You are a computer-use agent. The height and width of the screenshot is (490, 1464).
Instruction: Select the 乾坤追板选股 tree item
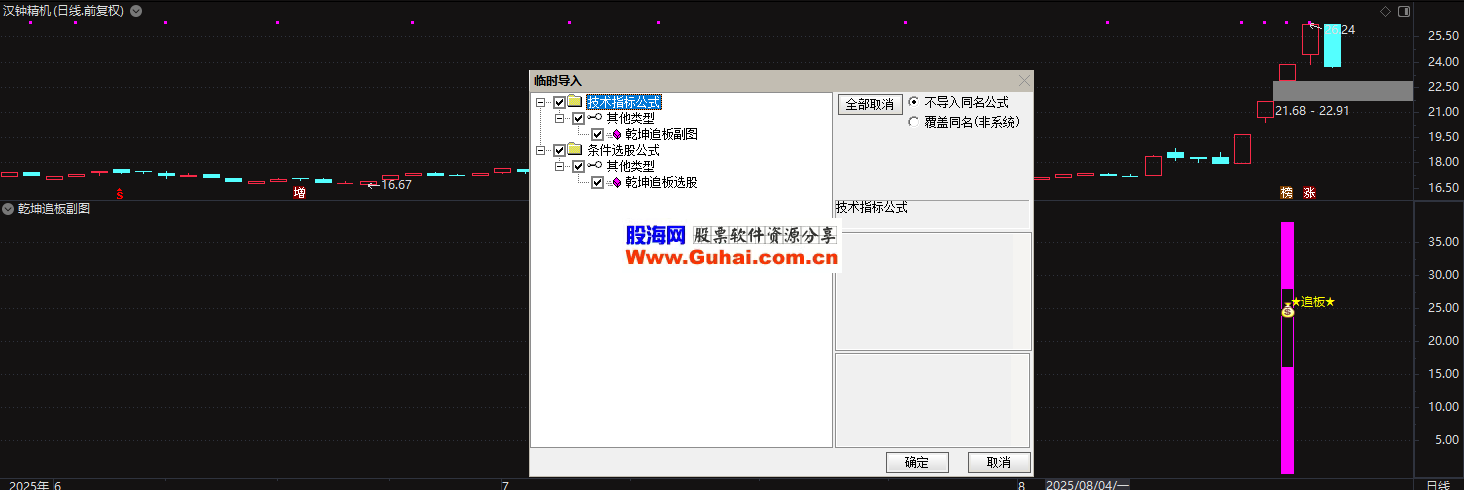coord(661,182)
